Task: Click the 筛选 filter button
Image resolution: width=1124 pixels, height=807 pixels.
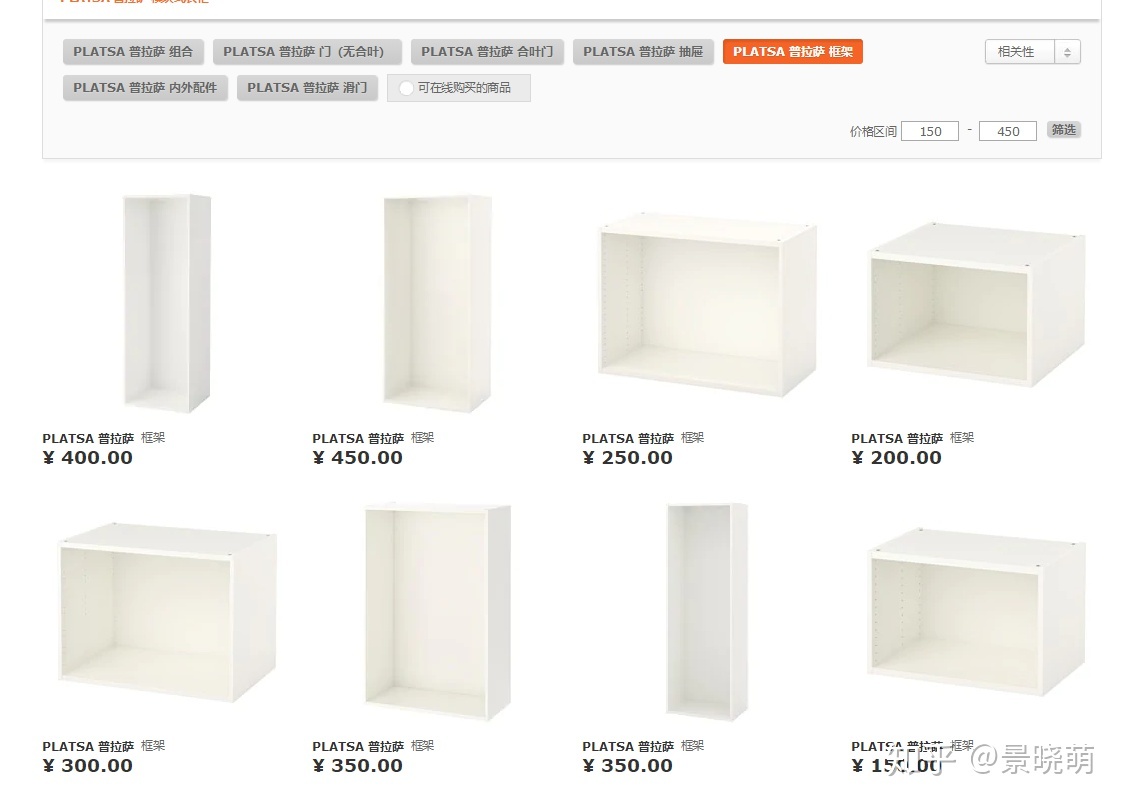Action: pyautogui.click(x=1064, y=130)
